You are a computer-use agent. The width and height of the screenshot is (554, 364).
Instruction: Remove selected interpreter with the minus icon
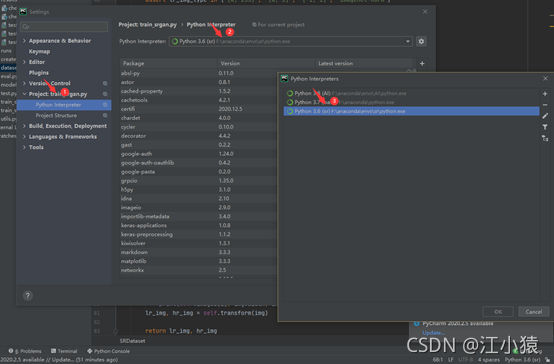point(545,105)
